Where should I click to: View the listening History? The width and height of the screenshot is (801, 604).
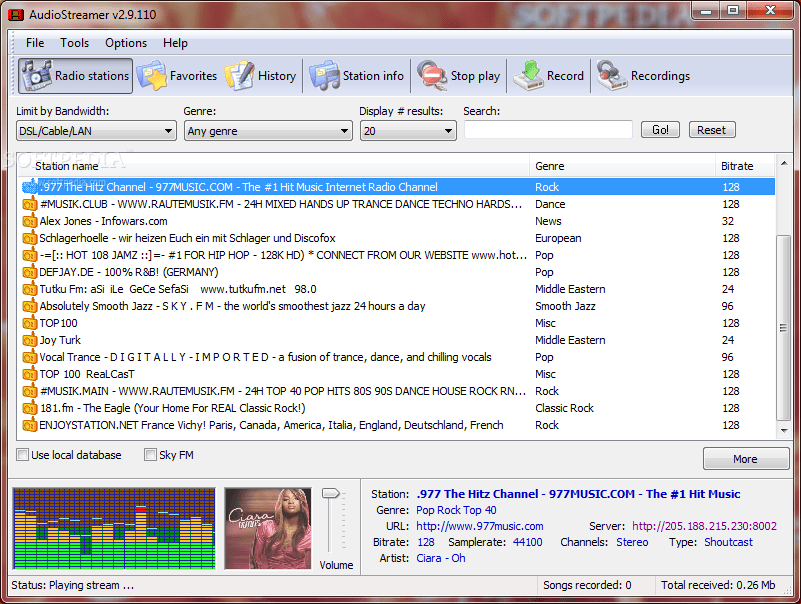click(262, 75)
